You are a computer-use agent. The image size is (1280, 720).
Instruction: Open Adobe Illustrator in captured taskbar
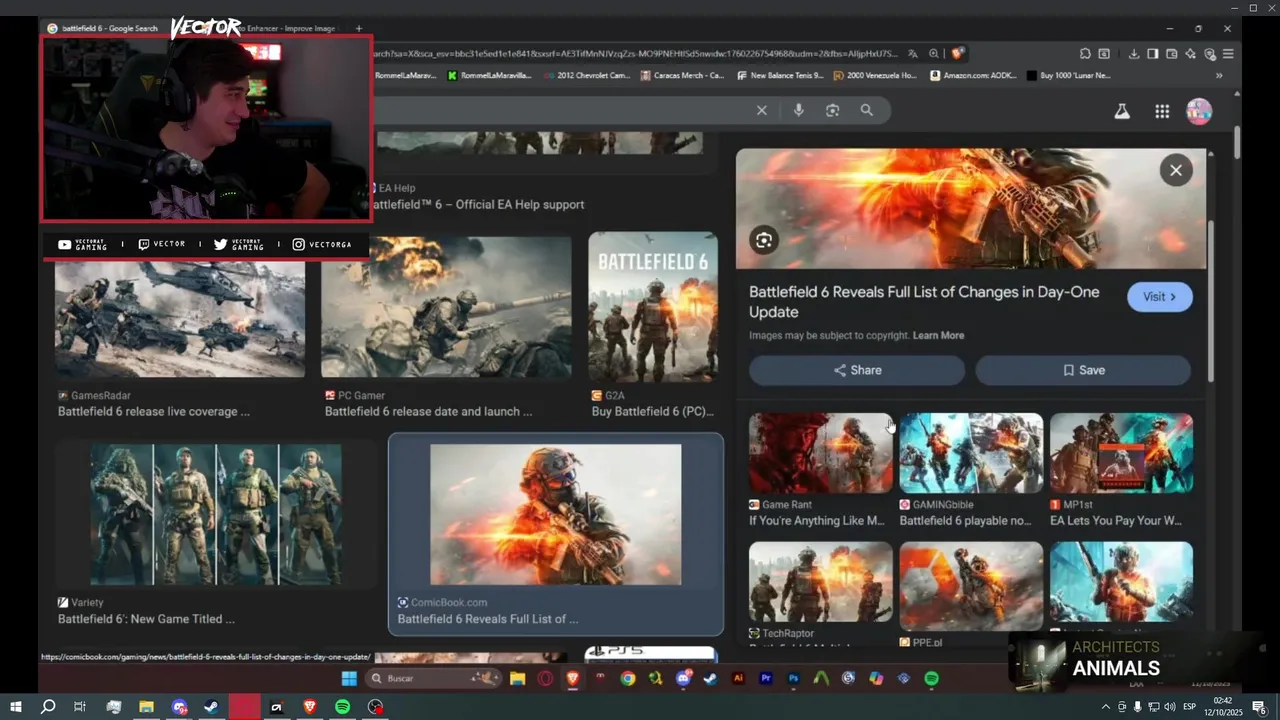coord(738,678)
